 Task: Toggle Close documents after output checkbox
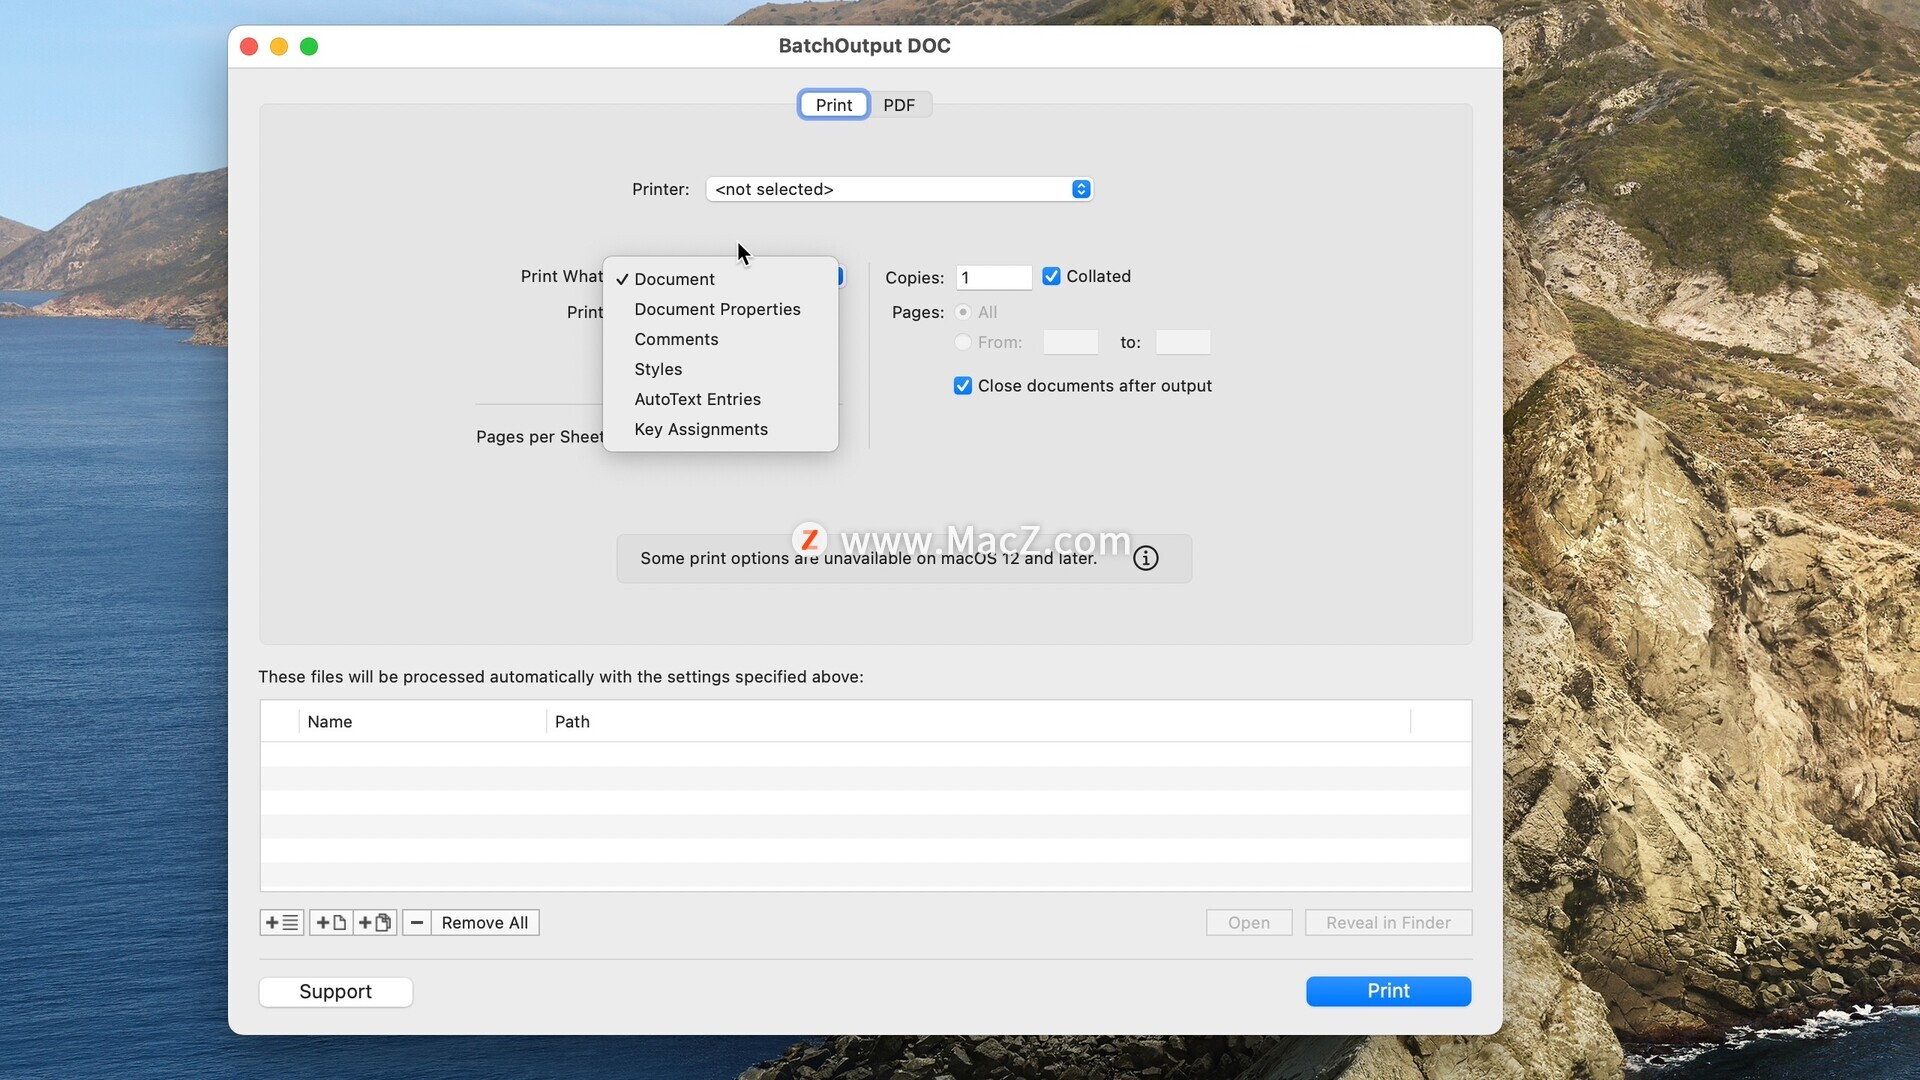pyautogui.click(x=963, y=386)
